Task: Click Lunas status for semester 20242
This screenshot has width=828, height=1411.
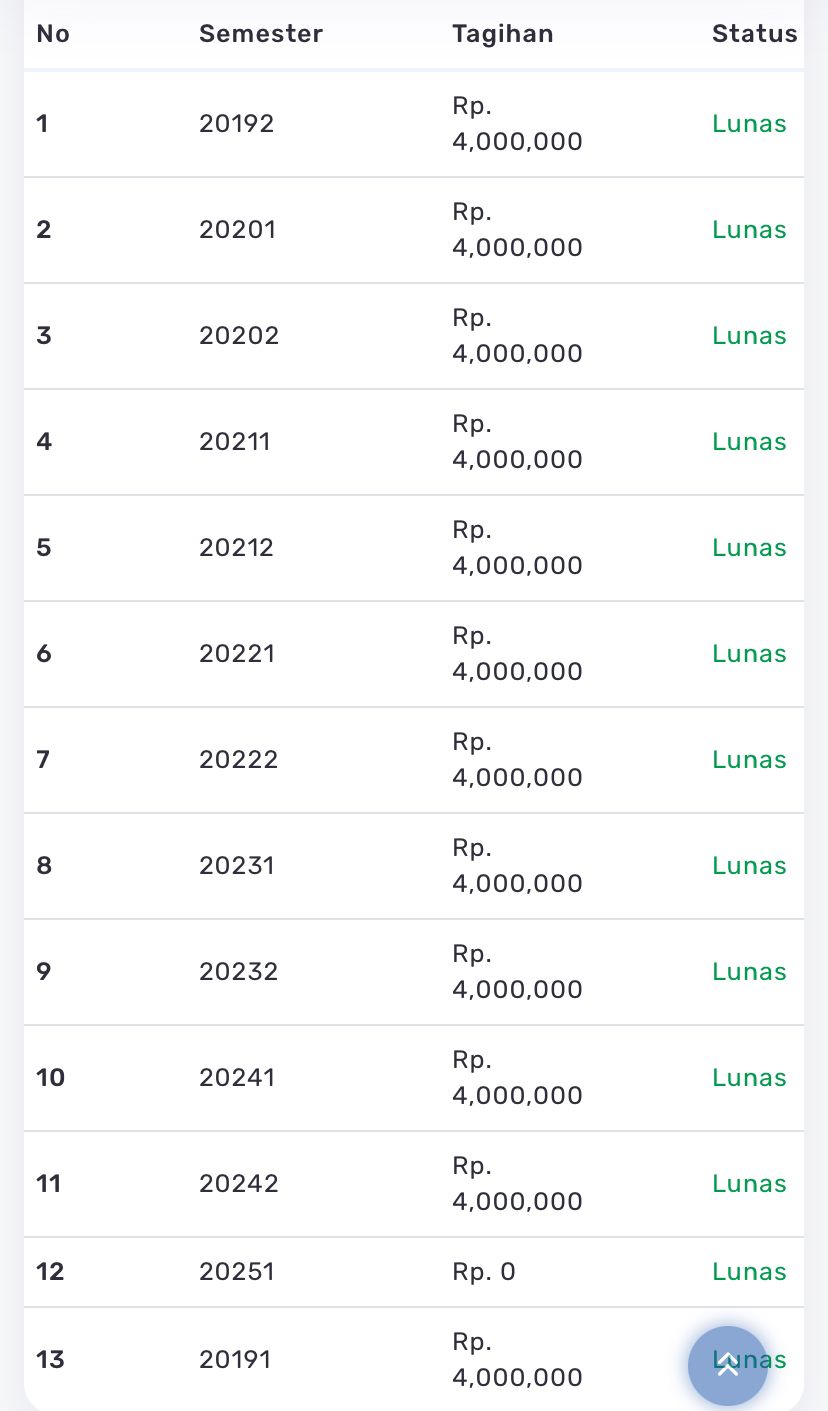Action: [x=749, y=1184]
